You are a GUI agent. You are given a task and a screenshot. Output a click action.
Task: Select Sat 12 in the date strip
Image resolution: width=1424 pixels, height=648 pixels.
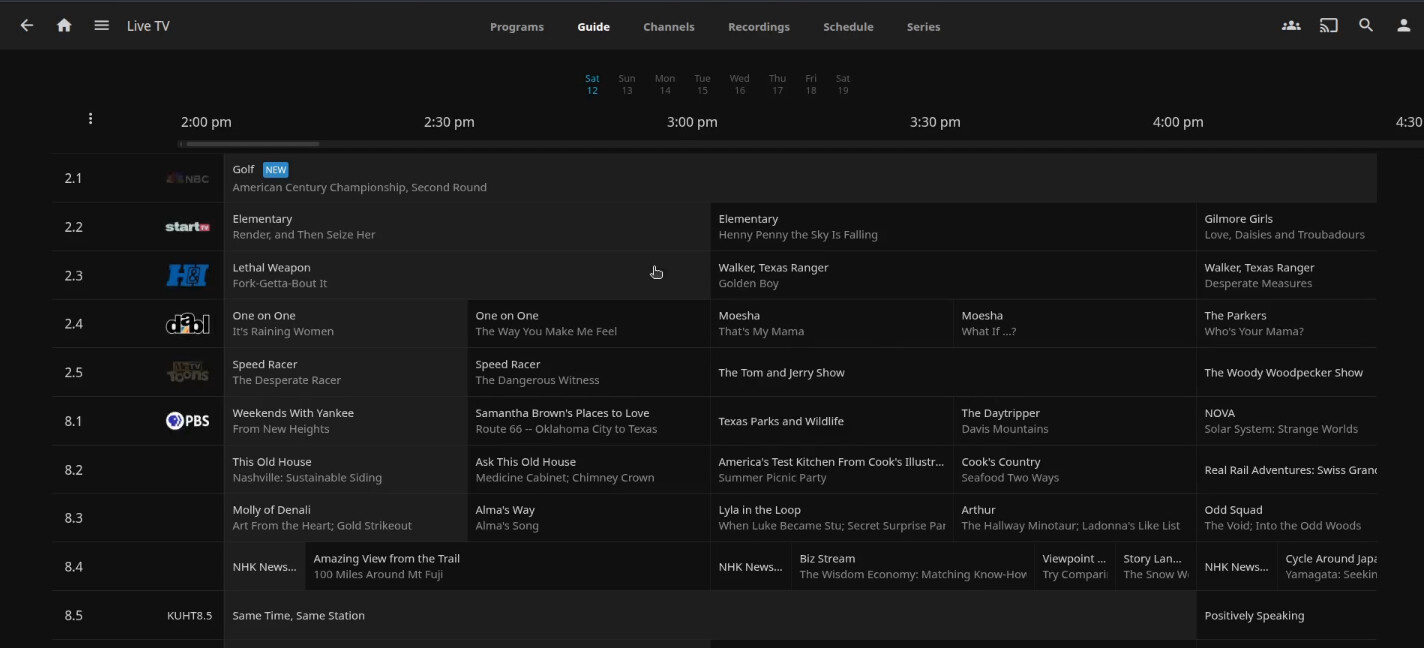[592, 84]
